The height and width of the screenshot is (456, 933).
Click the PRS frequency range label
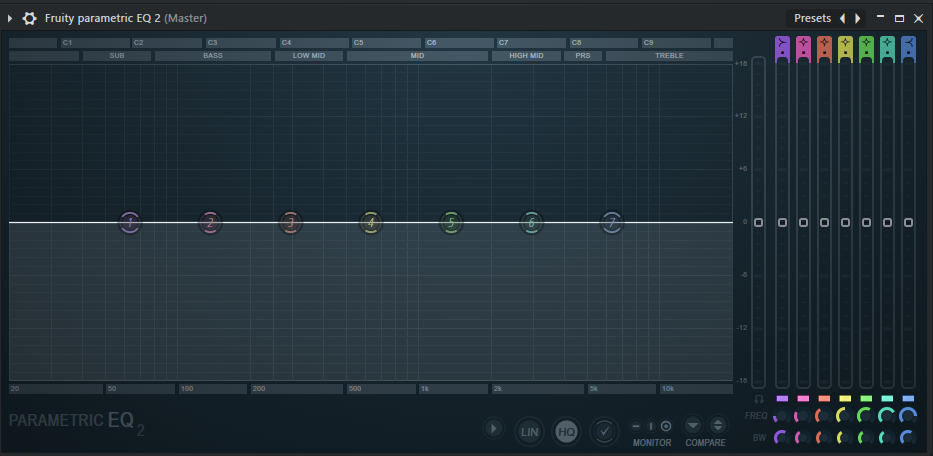click(x=583, y=56)
